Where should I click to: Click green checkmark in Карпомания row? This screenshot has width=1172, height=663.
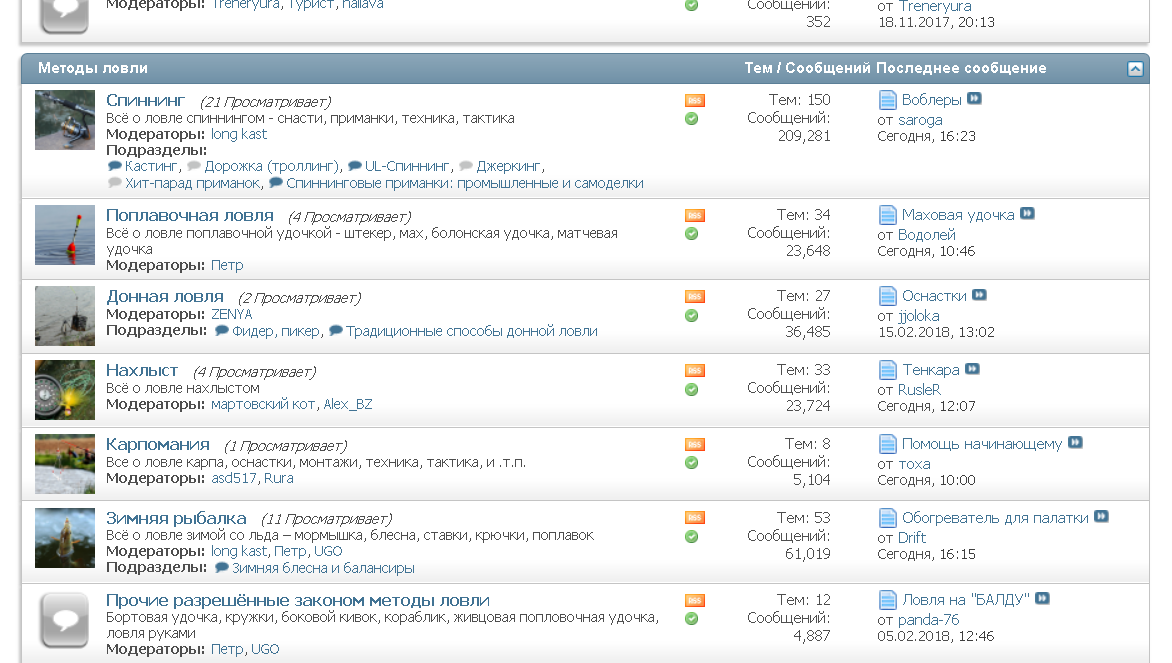pyautogui.click(x=691, y=463)
